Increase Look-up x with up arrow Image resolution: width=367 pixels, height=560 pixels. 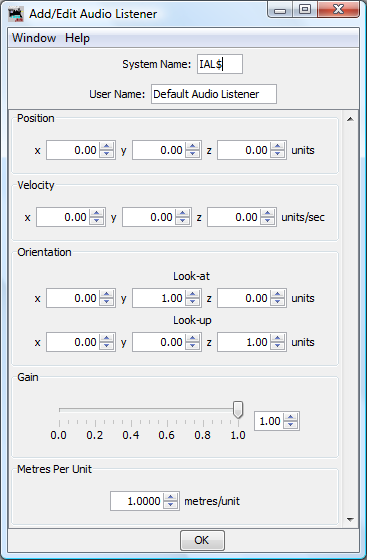[106, 338]
